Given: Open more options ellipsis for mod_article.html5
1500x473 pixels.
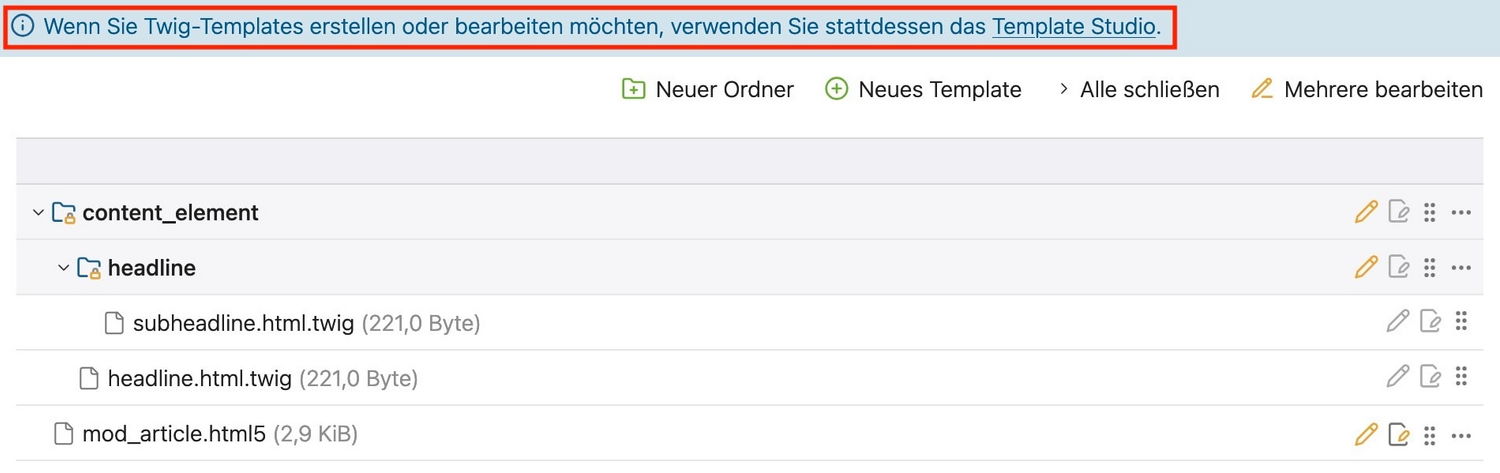Looking at the screenshot, I should pyautogui.click(x=1461, y=435).
